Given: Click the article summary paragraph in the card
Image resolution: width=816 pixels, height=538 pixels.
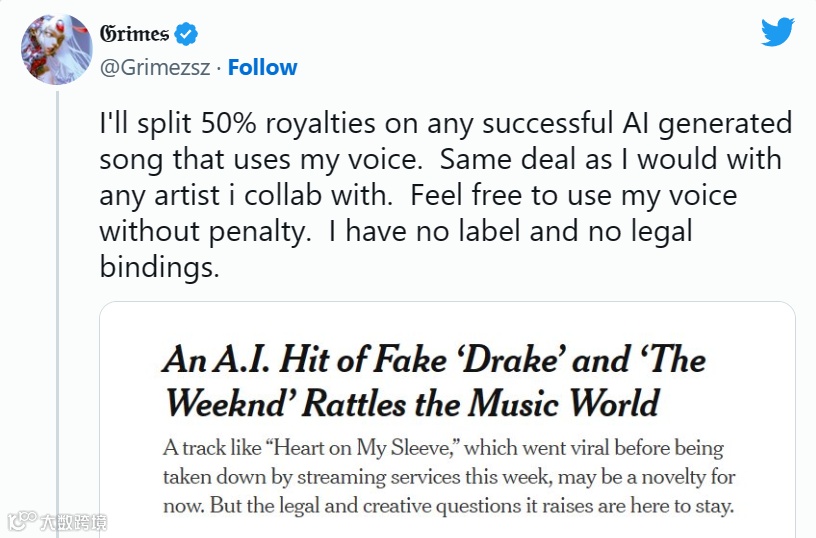Looking at the screenshot, I should (x=448, y=477).
